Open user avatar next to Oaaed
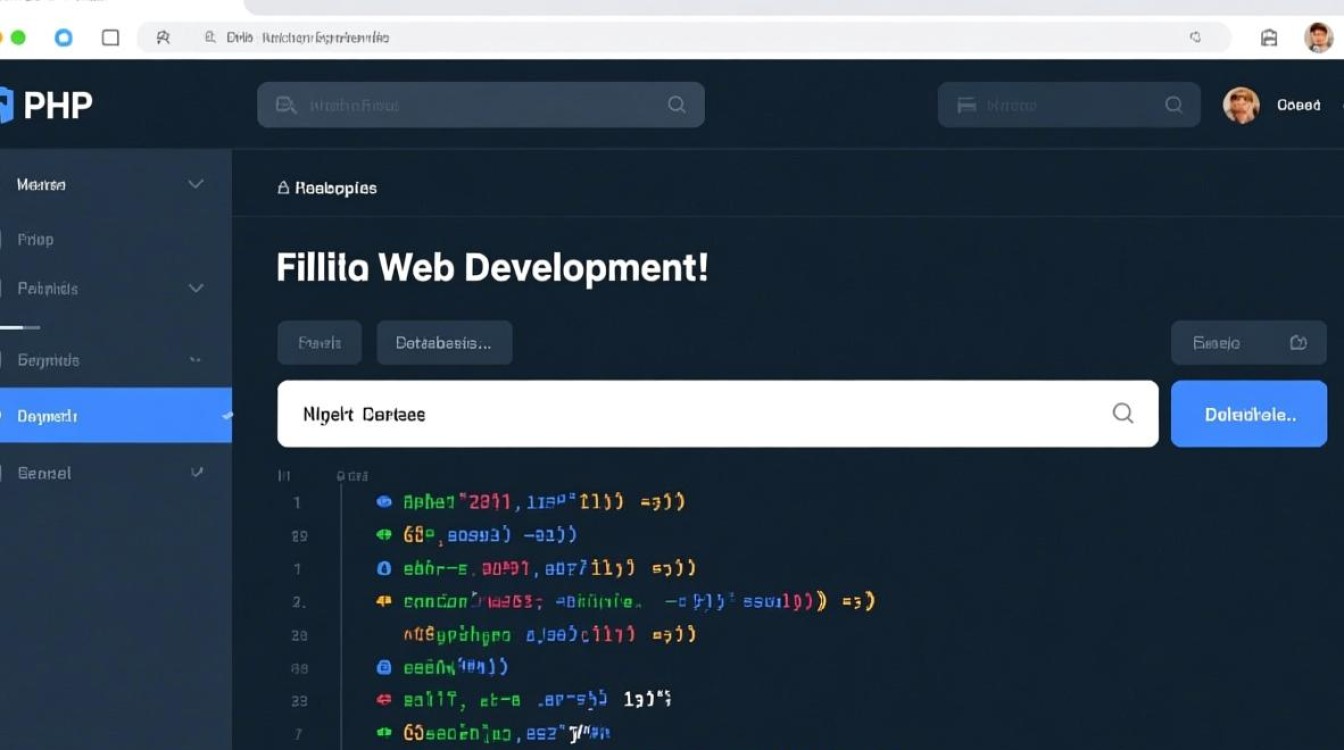 tap(1241, 105)
